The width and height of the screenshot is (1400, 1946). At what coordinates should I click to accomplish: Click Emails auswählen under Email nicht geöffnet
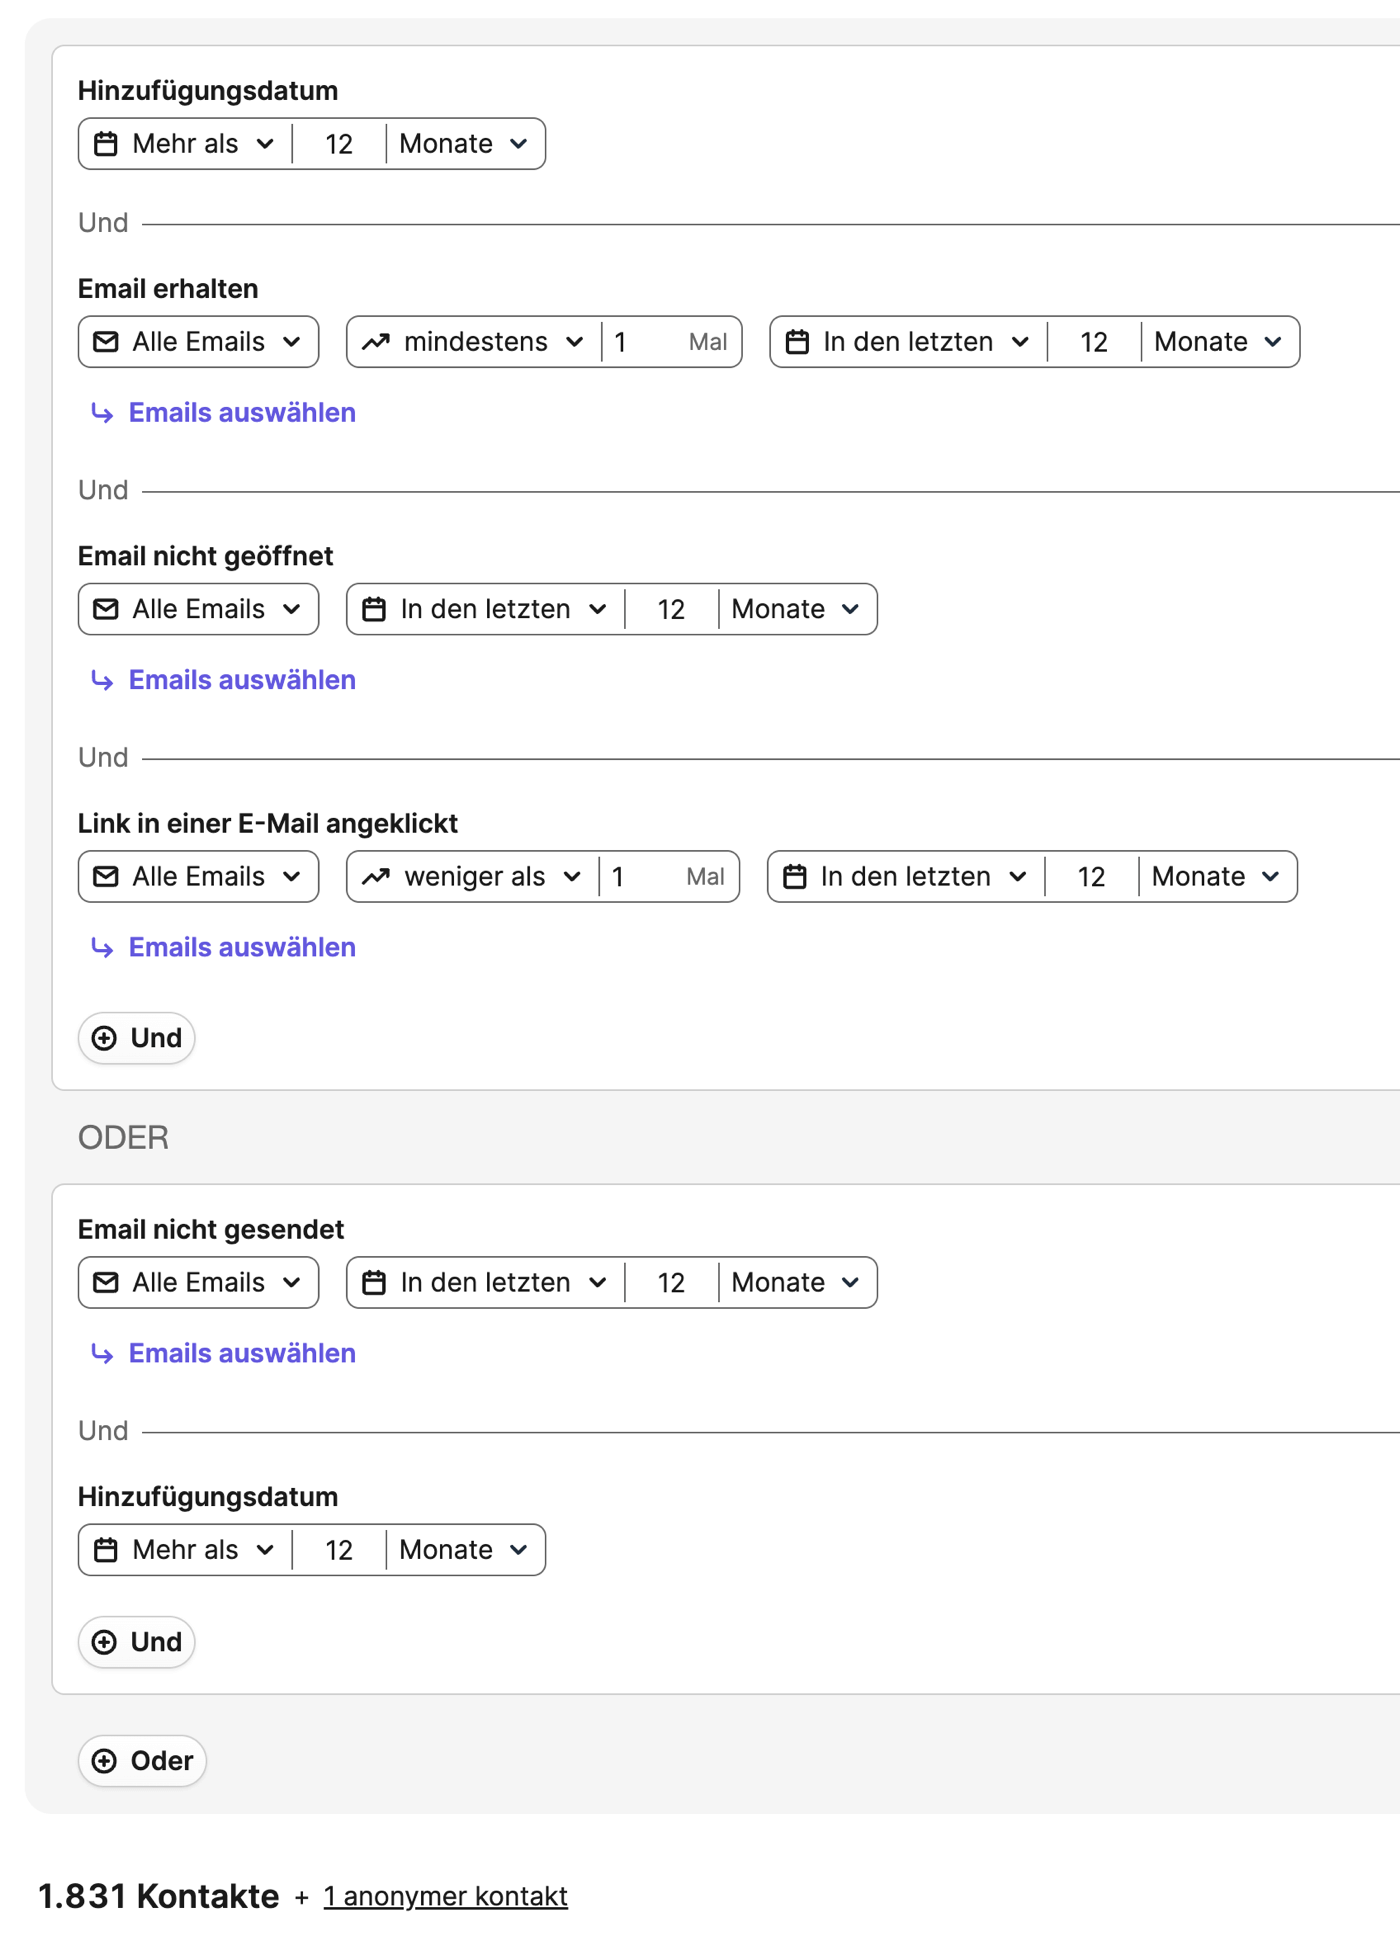242,680
